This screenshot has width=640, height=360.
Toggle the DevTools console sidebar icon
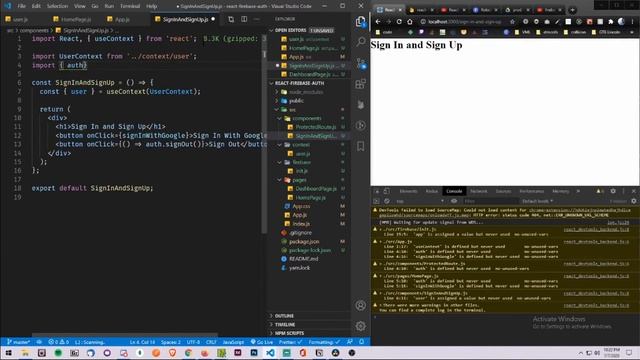(376, 201)
